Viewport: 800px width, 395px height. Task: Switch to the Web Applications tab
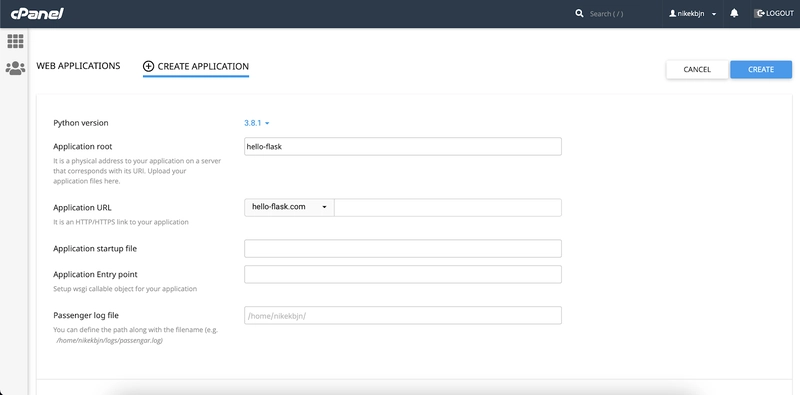pyautogui.click(x=79, y=66)
